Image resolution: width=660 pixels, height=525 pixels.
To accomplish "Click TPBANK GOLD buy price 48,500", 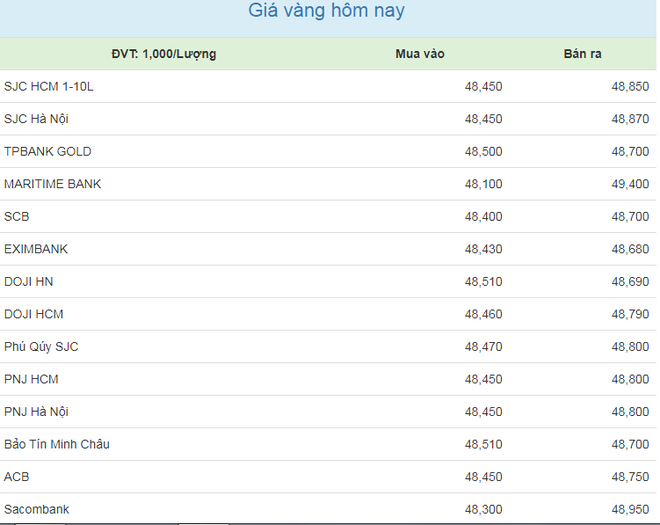I will coord(484,152).
